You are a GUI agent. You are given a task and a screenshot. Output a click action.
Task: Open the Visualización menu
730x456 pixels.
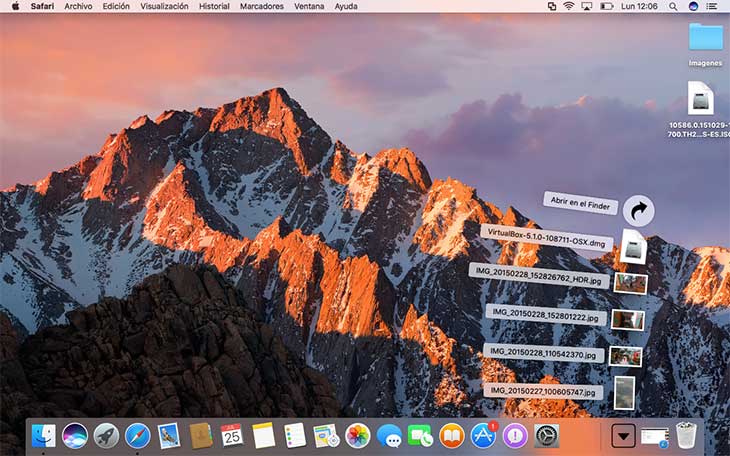coord(164,6)
